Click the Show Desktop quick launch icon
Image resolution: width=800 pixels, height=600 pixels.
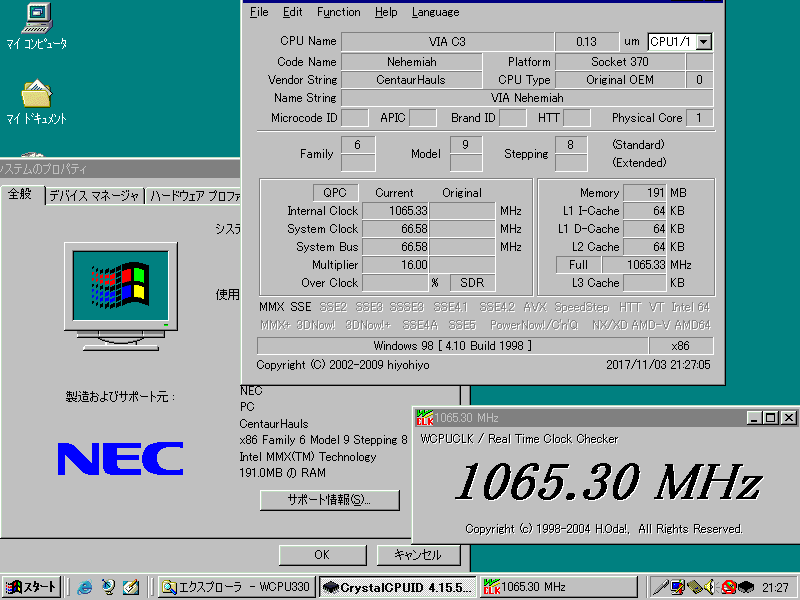click(131, 587)
